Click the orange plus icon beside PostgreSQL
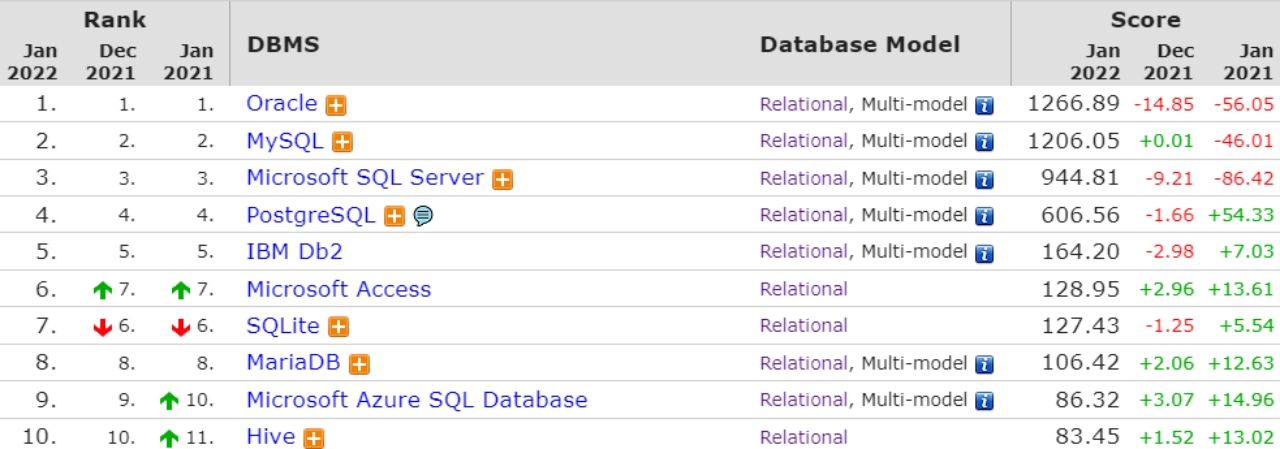Image resolution: width=1280 pixels, height=449 pixels. tap(394, 216)
